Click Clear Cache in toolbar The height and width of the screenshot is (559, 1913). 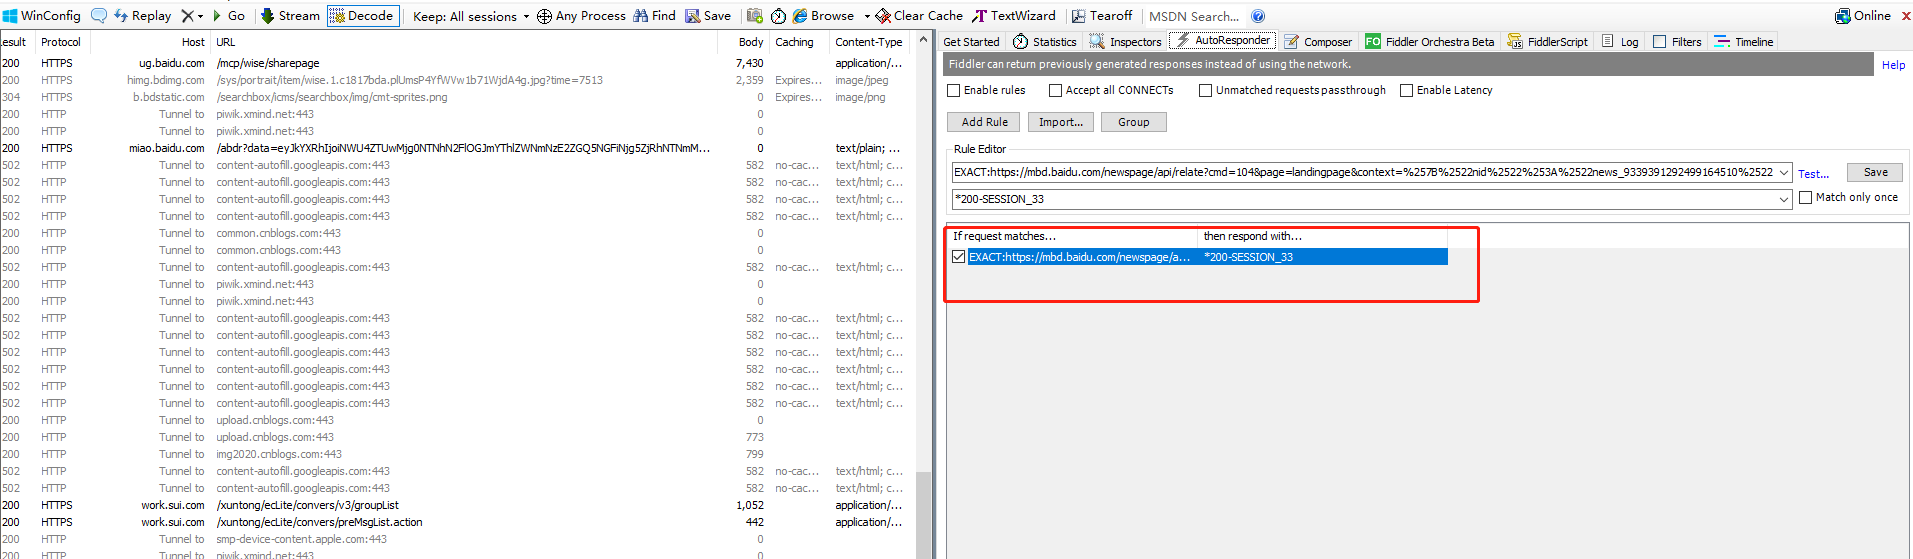[919, 16]
